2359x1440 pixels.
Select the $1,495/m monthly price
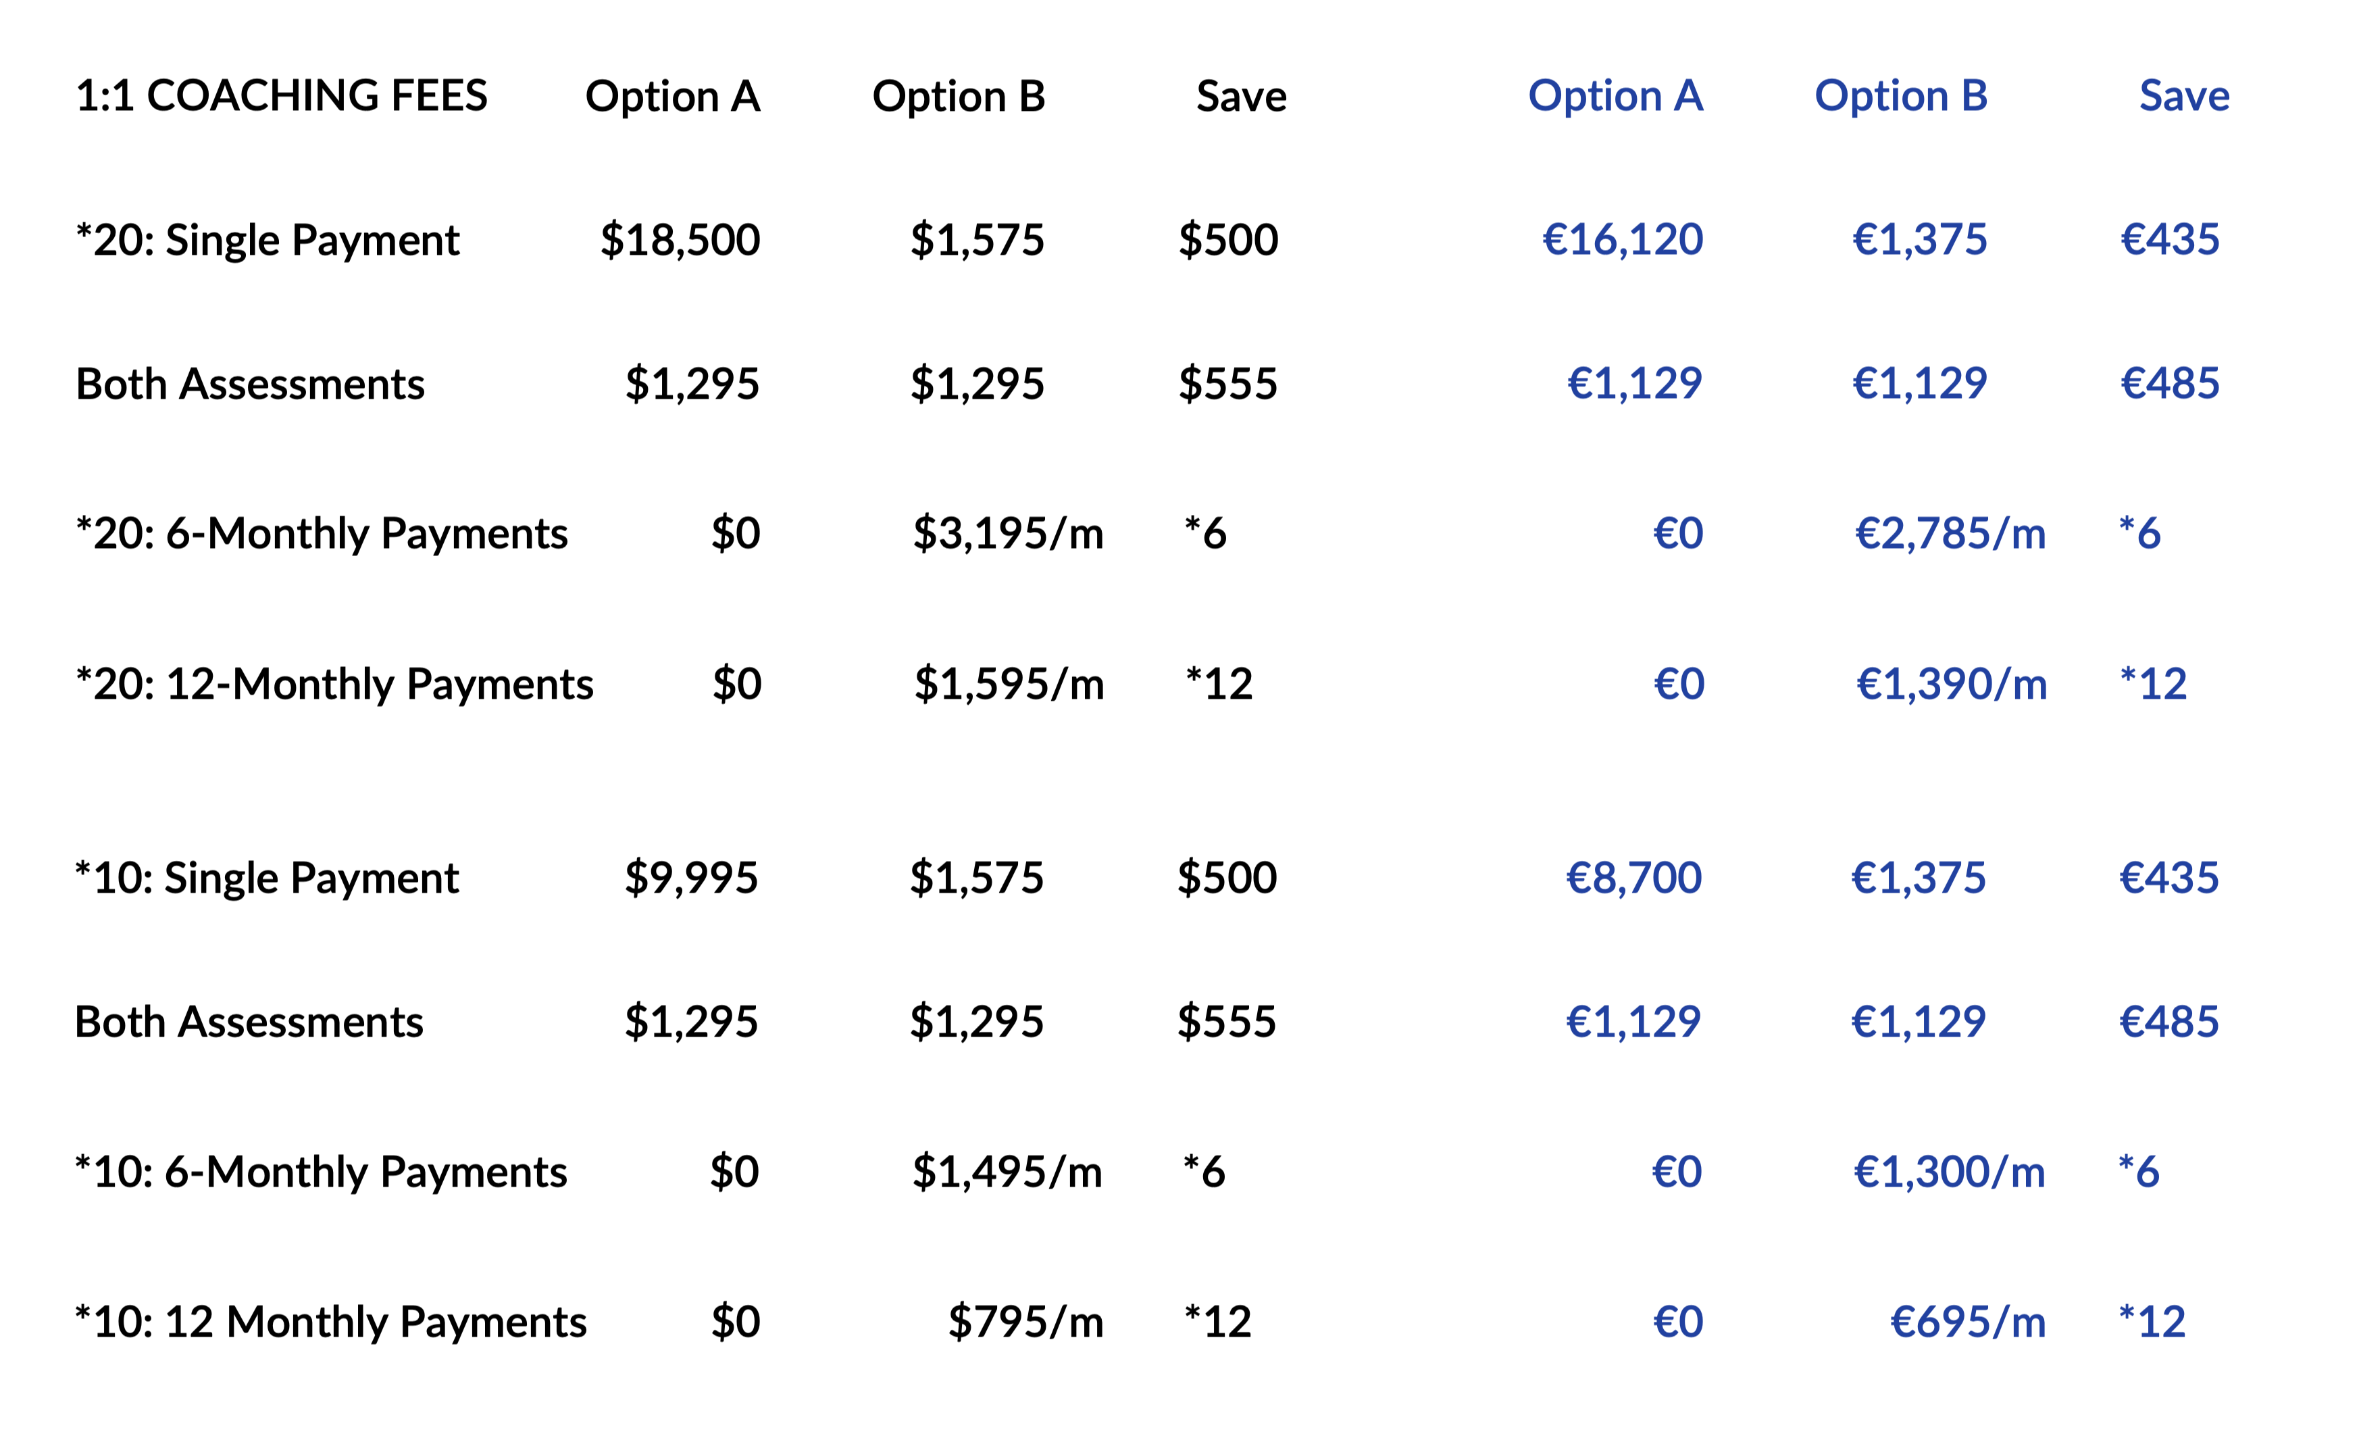(1006, 1172)
